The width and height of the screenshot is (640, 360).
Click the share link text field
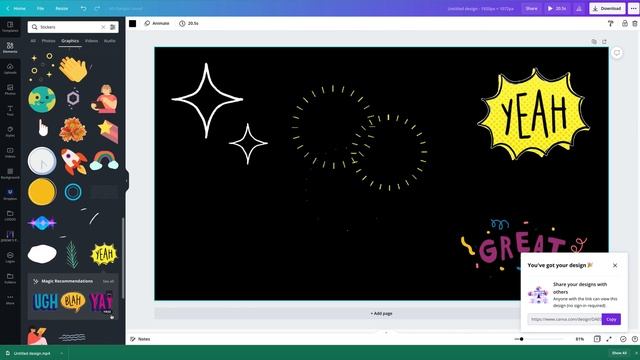pos(564,319)
